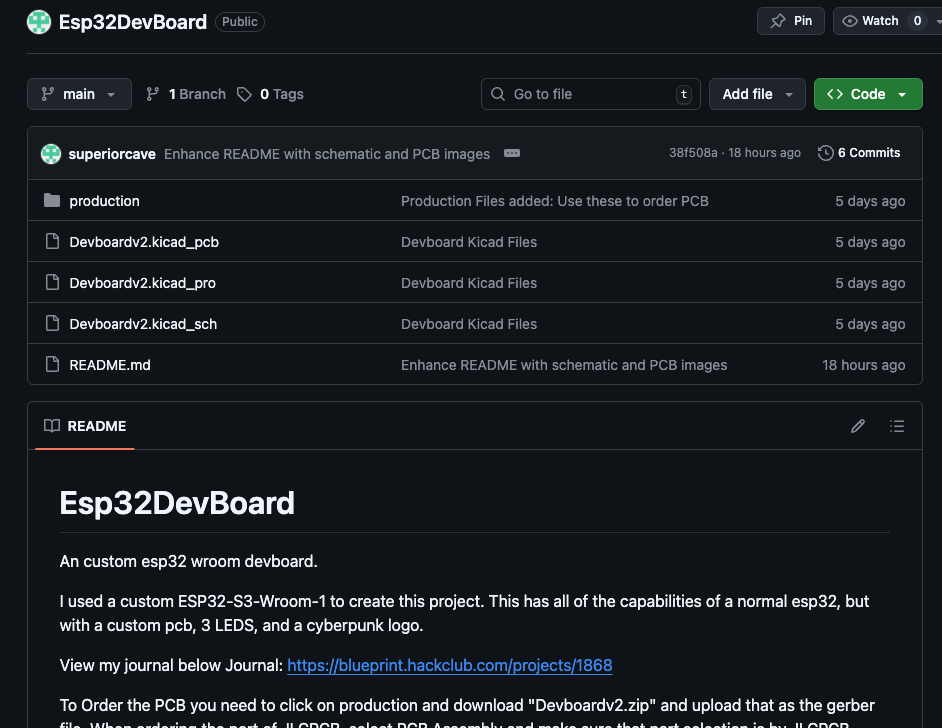
Task: Click the production folder icon
Action: 52,200
